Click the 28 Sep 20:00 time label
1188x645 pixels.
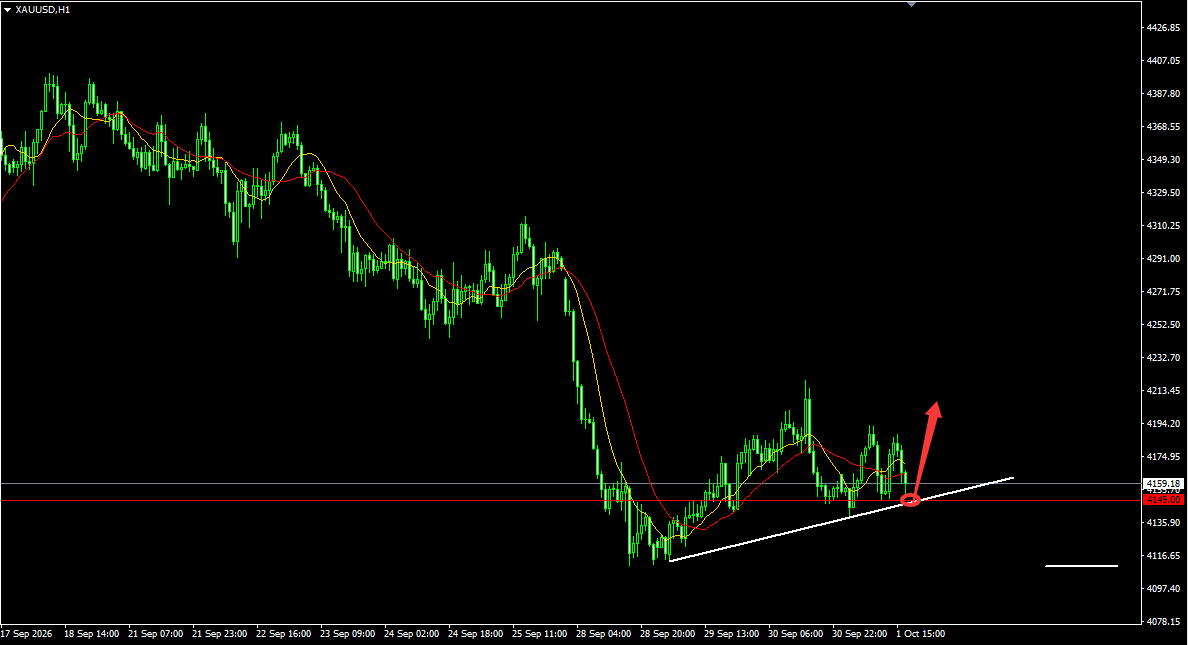(667, 634)
